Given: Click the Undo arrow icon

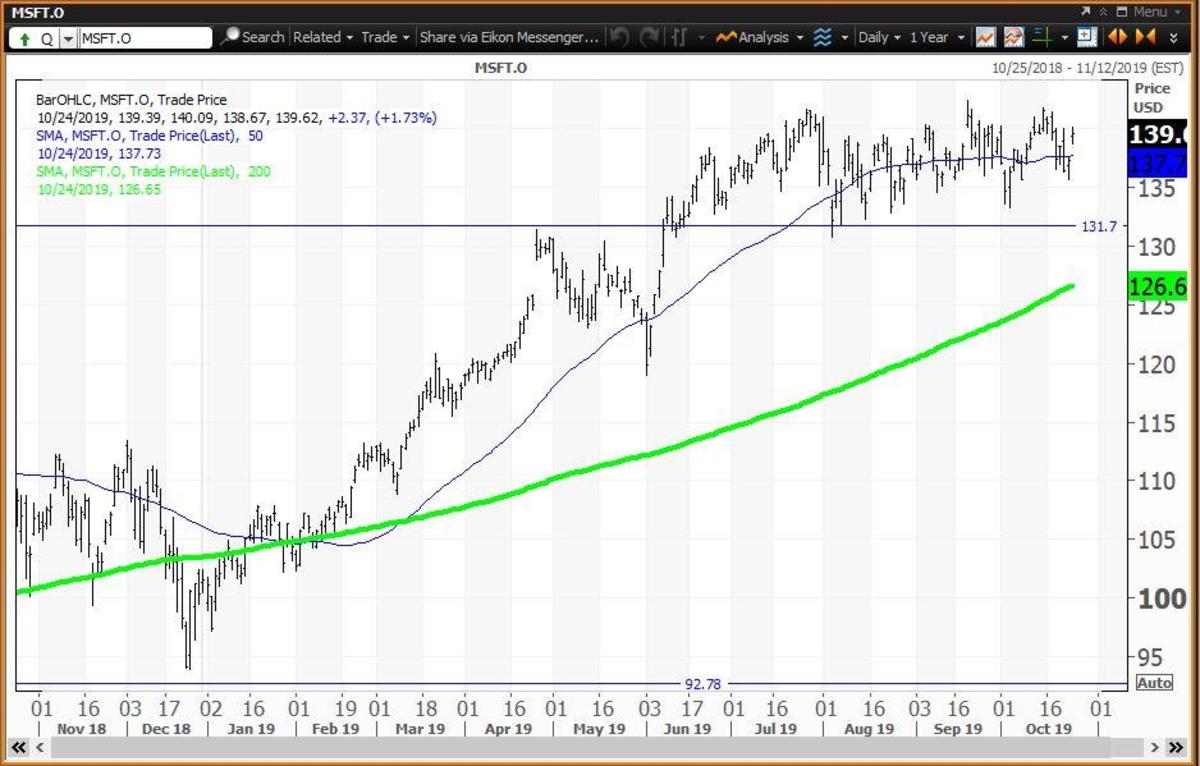Looking at the screenshot, I should click(x=620, y=37).
